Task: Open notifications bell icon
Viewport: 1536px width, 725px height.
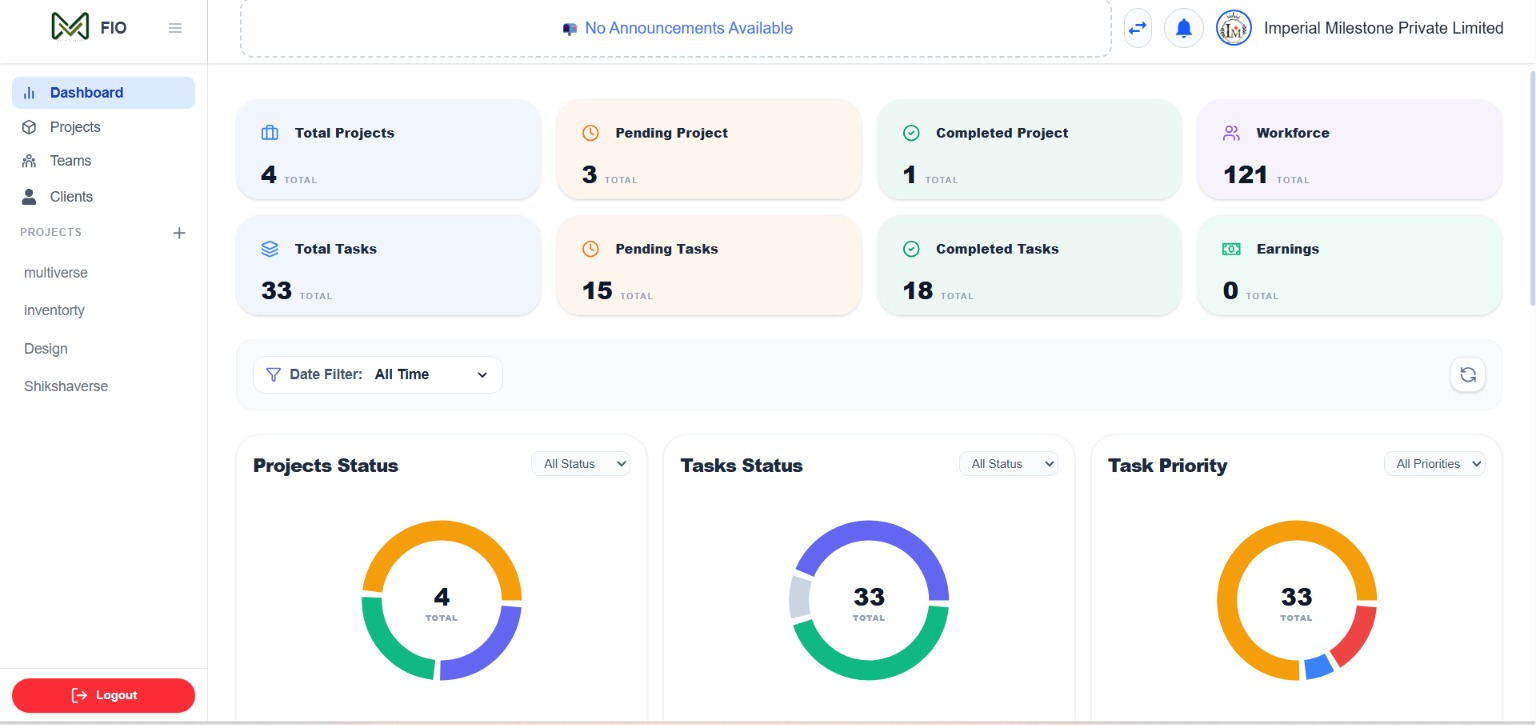Action: tap(1184, 28)
